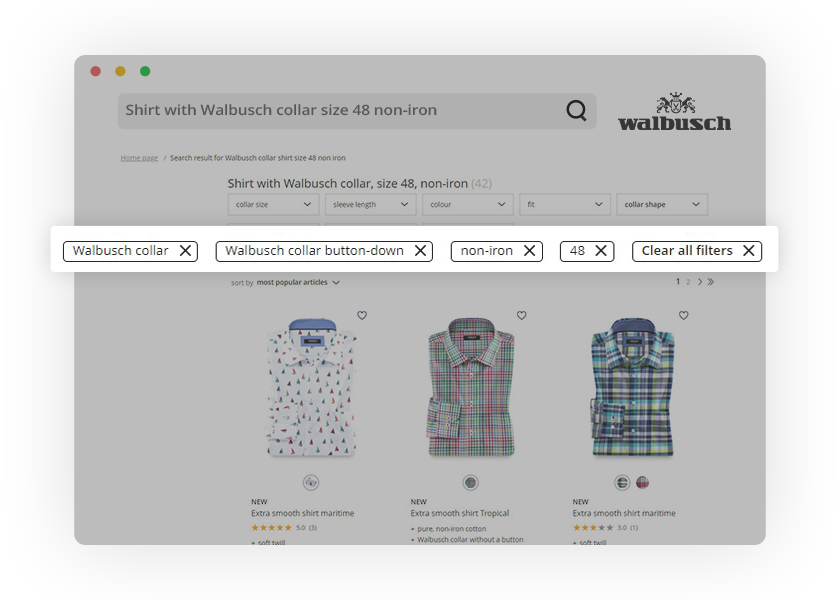Viewport: 840px width, 600px height.
Task: Click 'pure, non-iron cotton' bullet text
Action: click(x=452, y=529)
